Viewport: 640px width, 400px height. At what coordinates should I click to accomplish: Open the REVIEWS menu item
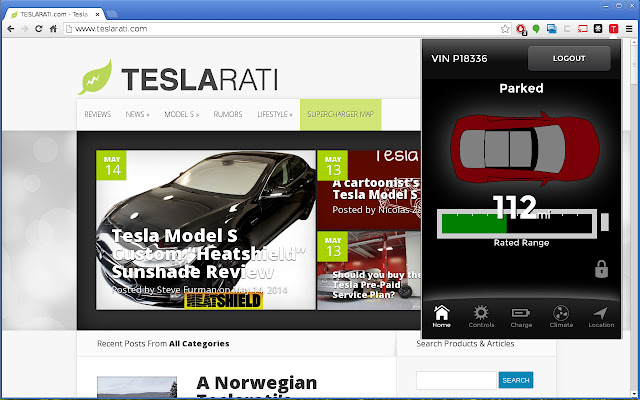click(x=98, y=114)
